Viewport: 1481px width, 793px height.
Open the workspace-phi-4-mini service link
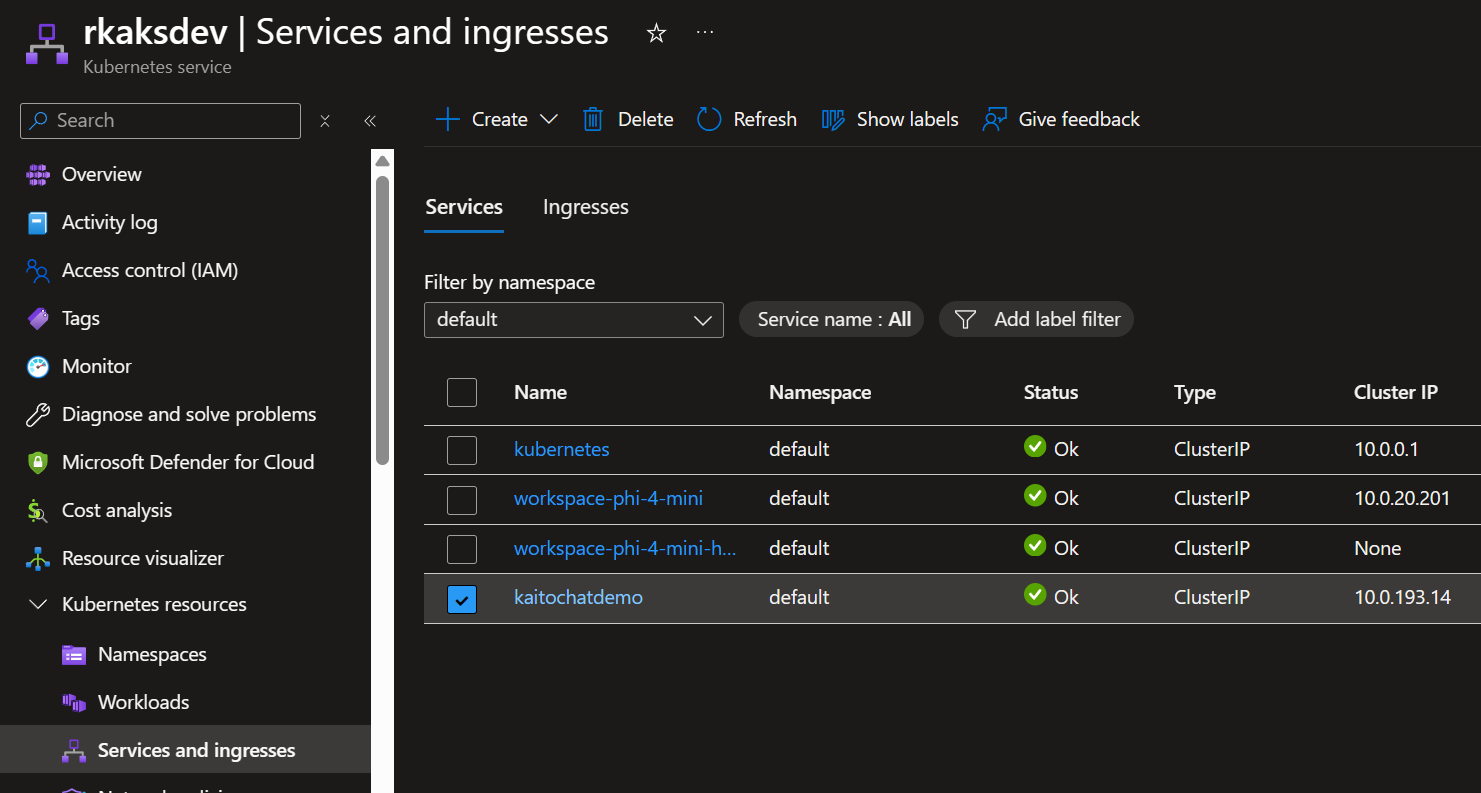pyautogui.click(x=608, y=498)
